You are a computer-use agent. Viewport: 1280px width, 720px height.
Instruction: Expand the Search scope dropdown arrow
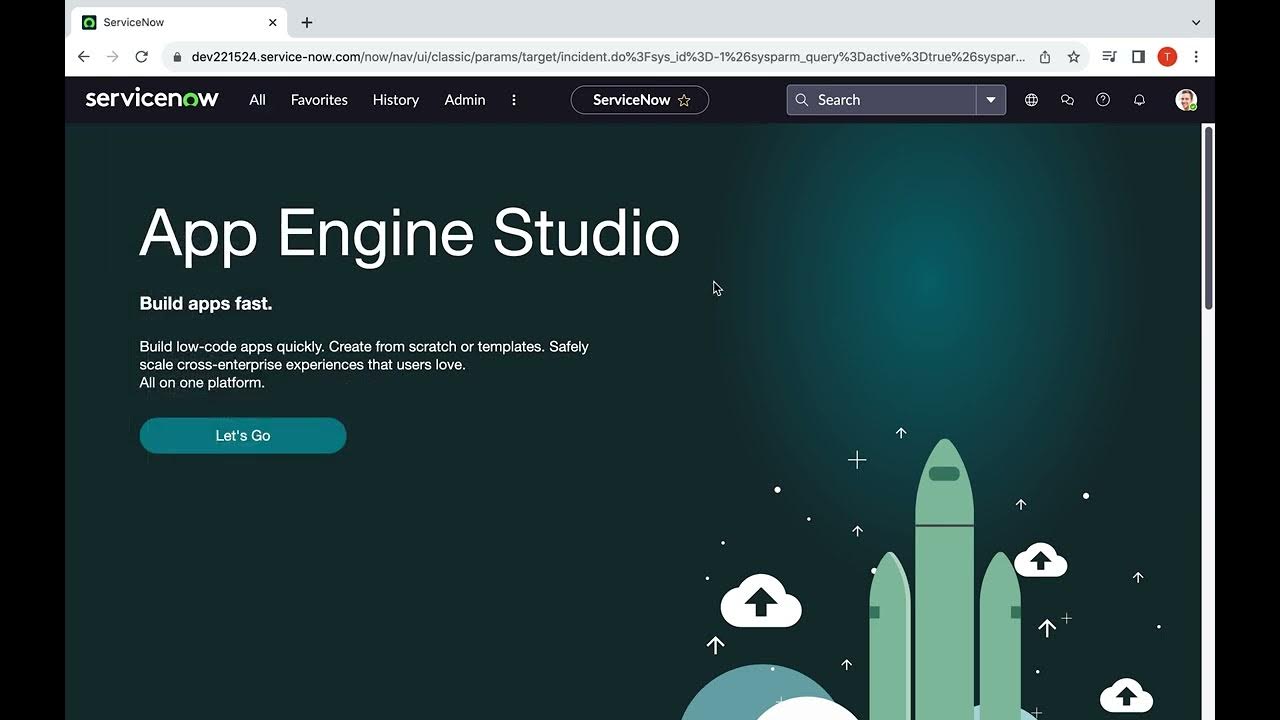(991, 100)
